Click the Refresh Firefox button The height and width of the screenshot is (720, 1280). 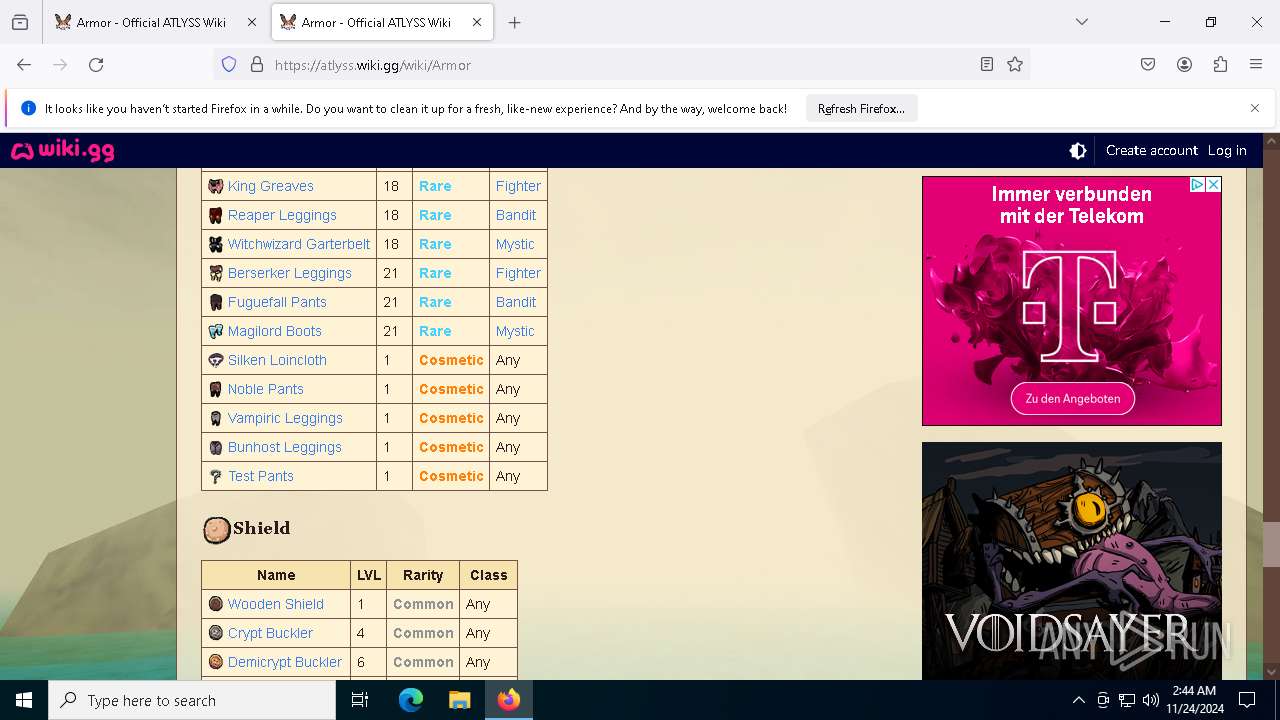click(861, 109)
